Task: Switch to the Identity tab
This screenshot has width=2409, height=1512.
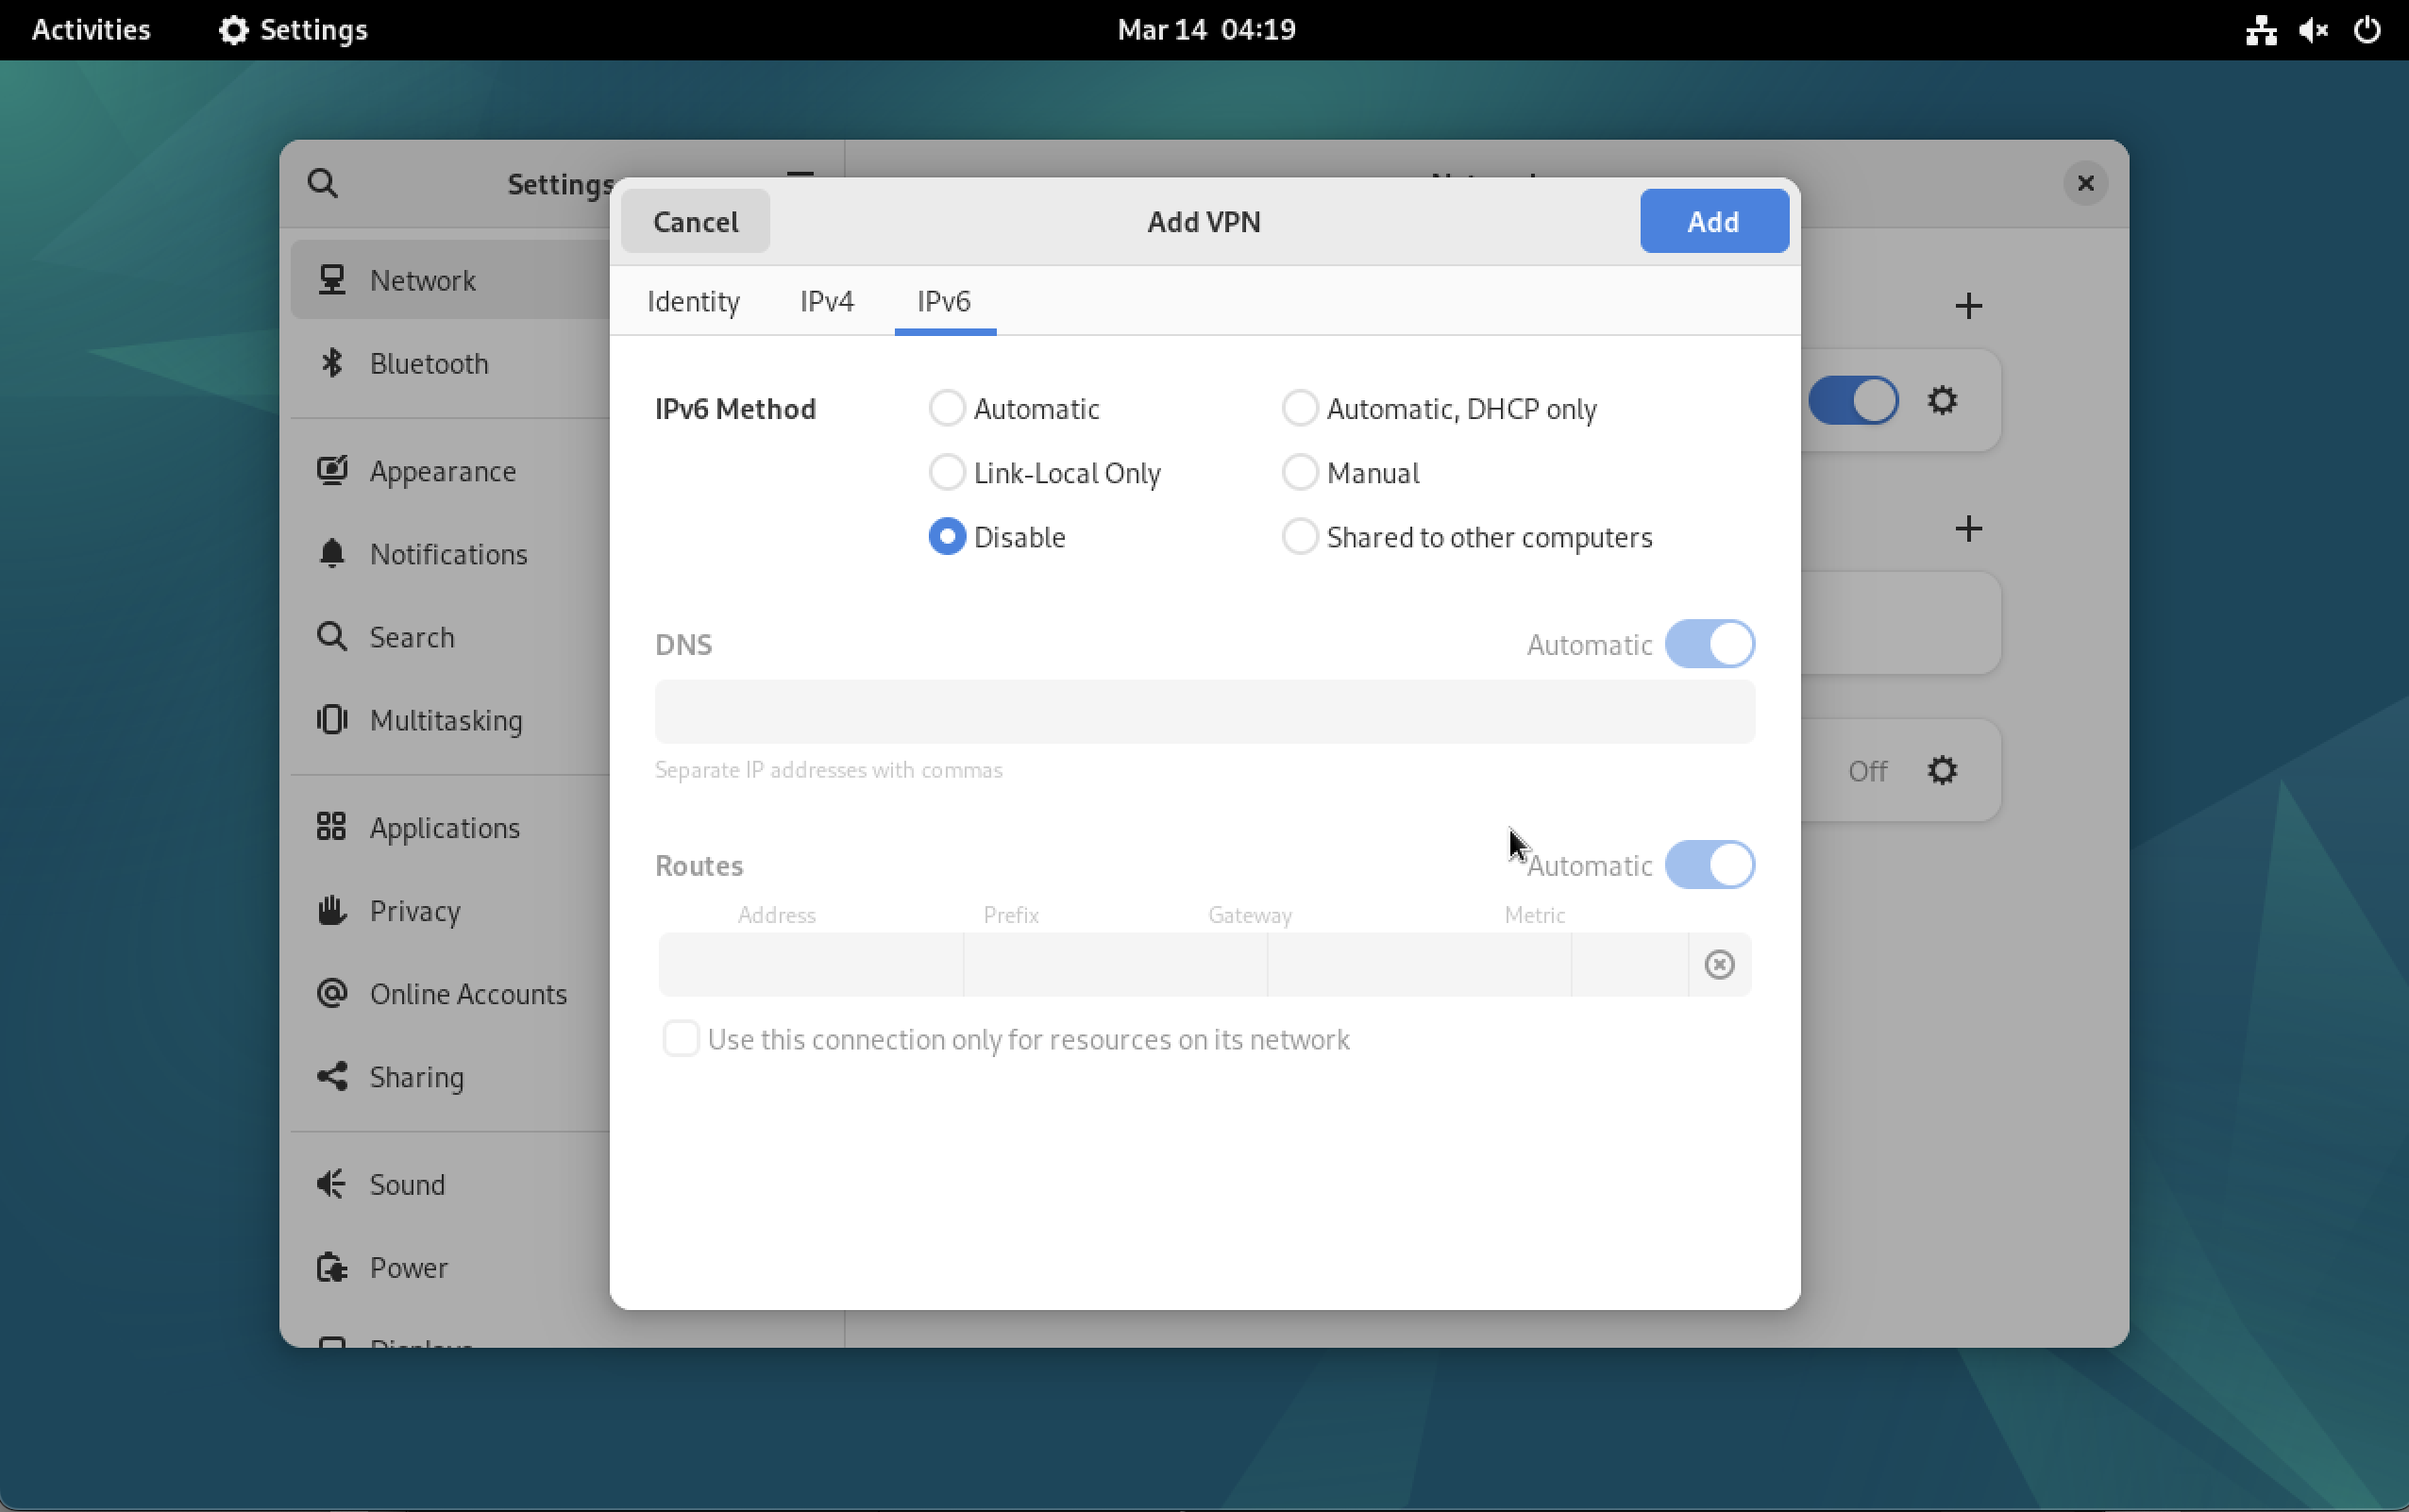Action: [693, 302]
